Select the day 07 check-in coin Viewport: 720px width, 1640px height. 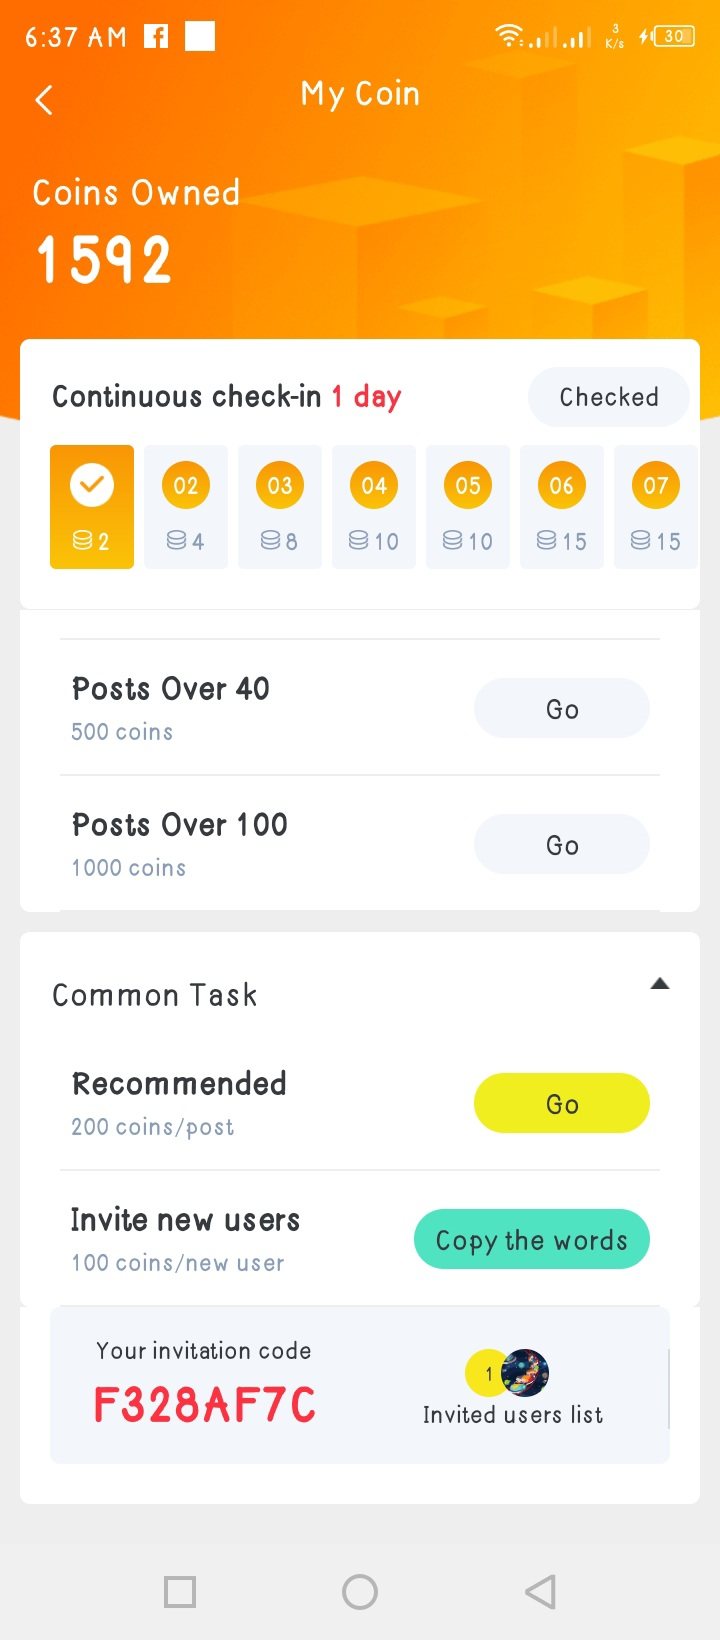pos(656,486)
